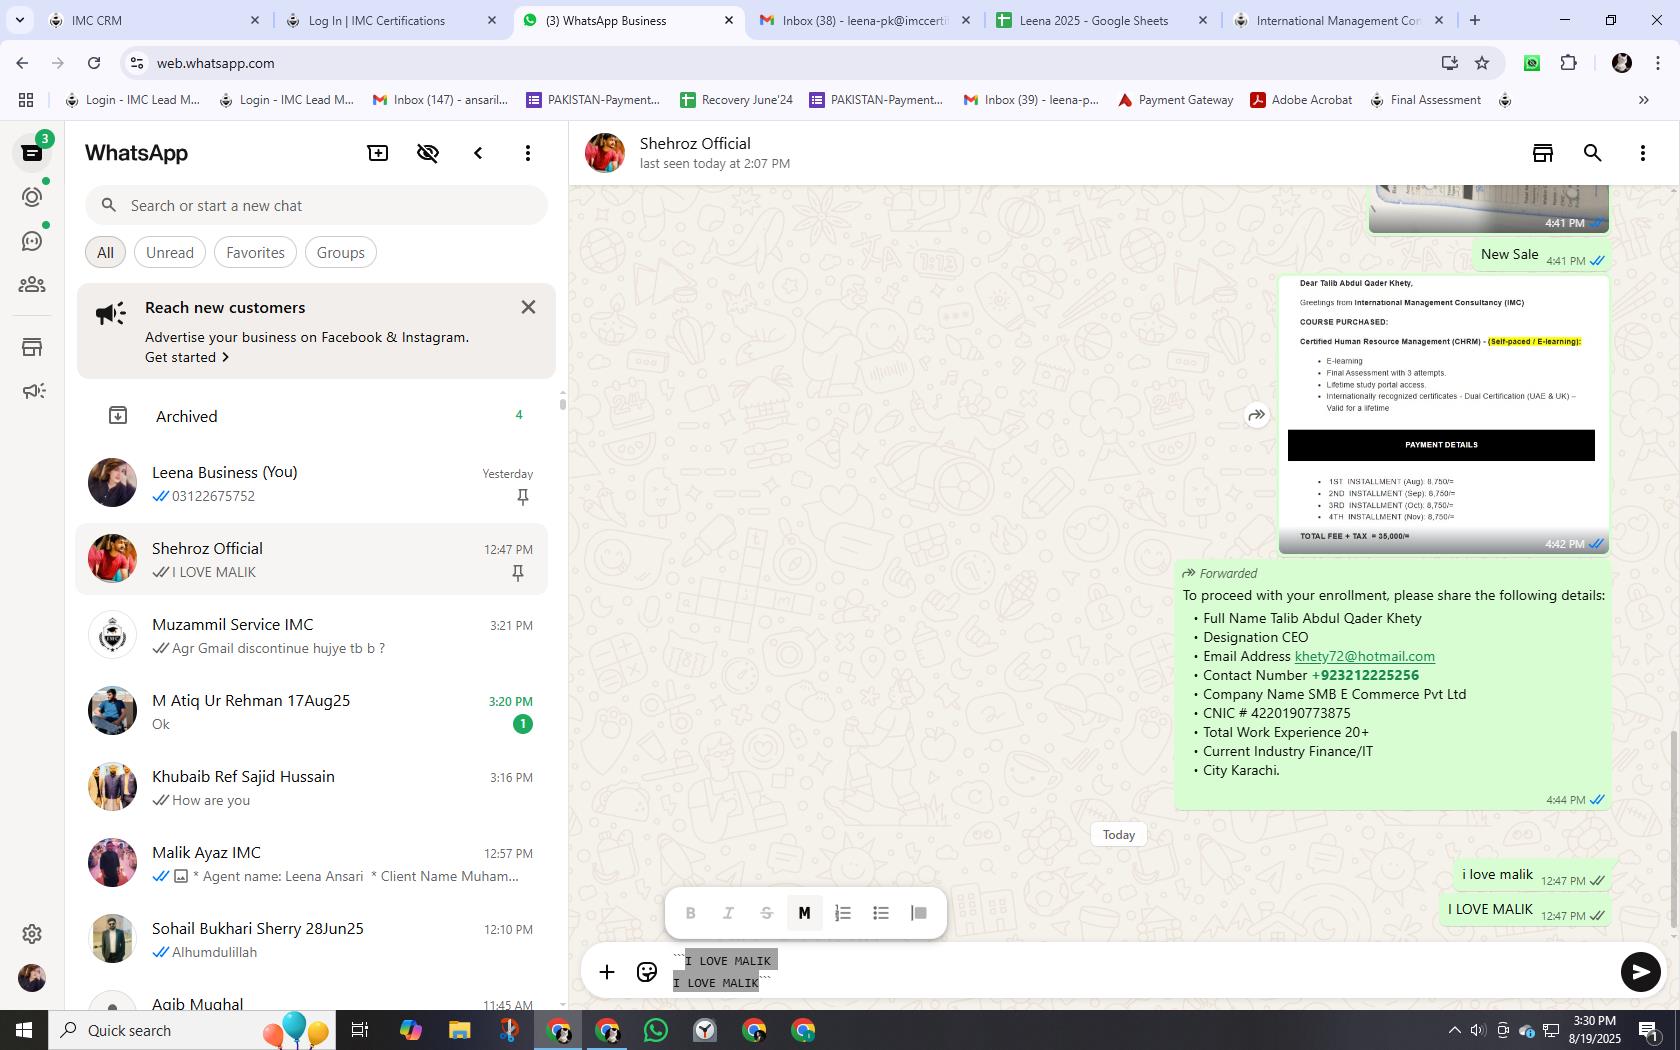Open Payment Gateway bookmark
The image size is (1680, 1050).
point(1175,100)
